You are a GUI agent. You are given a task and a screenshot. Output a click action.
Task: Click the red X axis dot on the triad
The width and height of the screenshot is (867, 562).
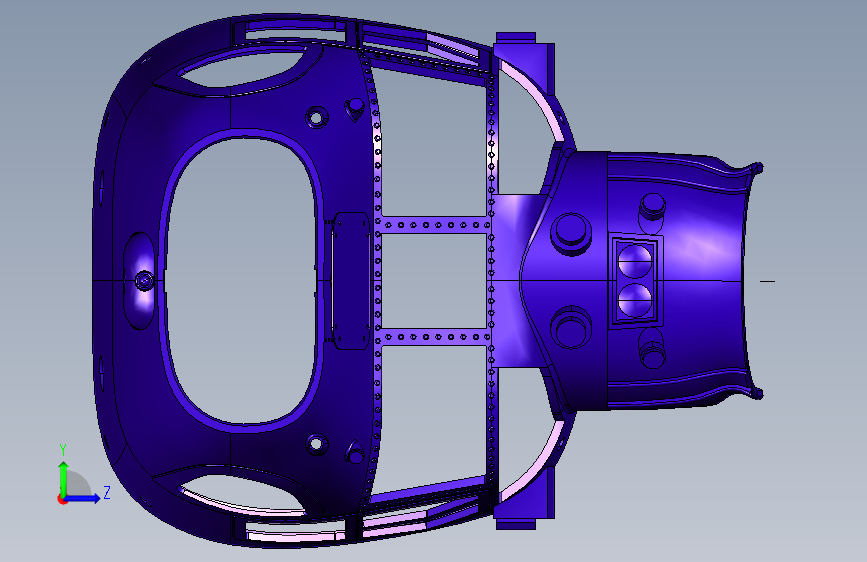tap(62, 499)
